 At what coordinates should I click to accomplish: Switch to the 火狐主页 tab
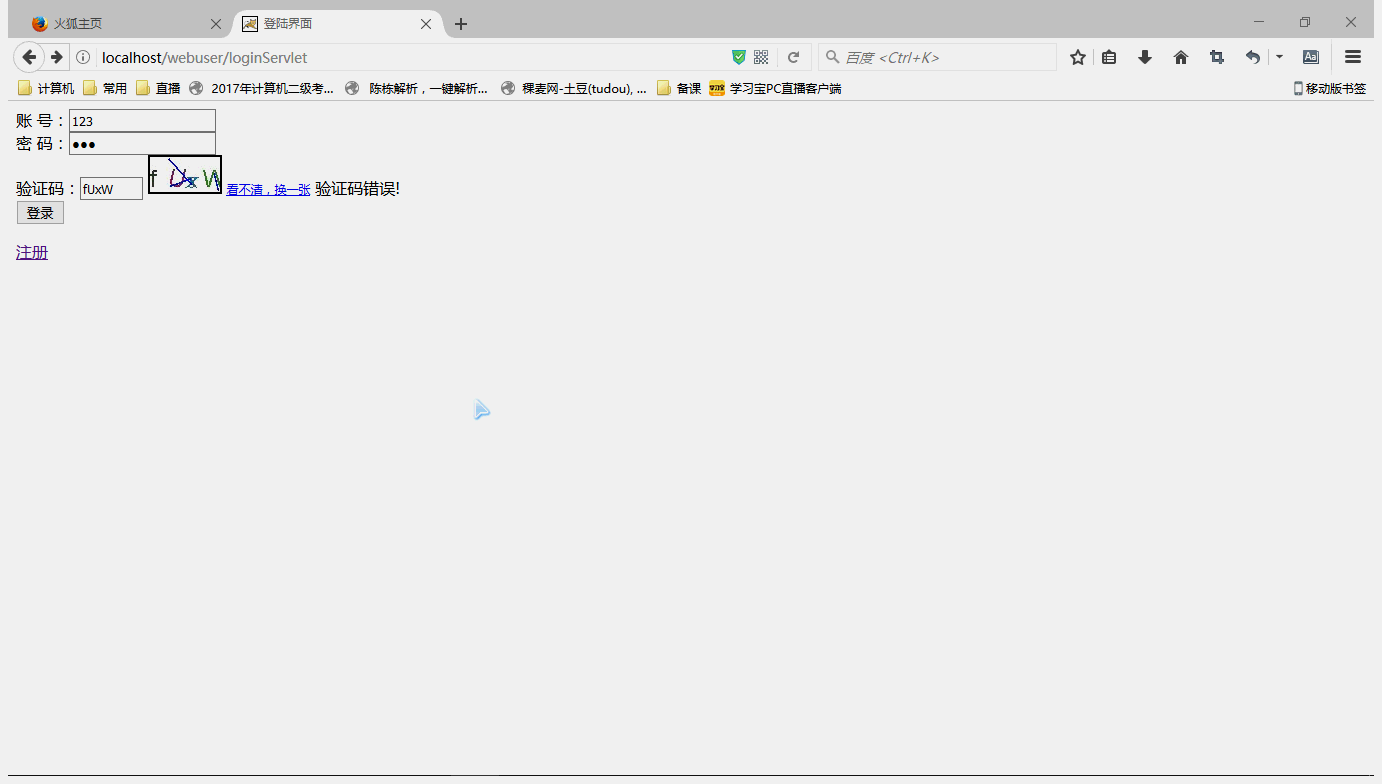click(126, 24)
